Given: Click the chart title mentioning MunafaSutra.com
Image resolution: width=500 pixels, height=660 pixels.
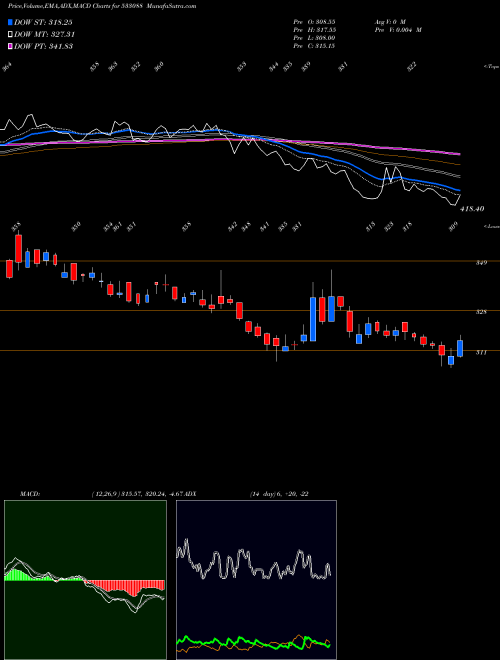Looking at the screenshot, I should [x=102, y=6].
